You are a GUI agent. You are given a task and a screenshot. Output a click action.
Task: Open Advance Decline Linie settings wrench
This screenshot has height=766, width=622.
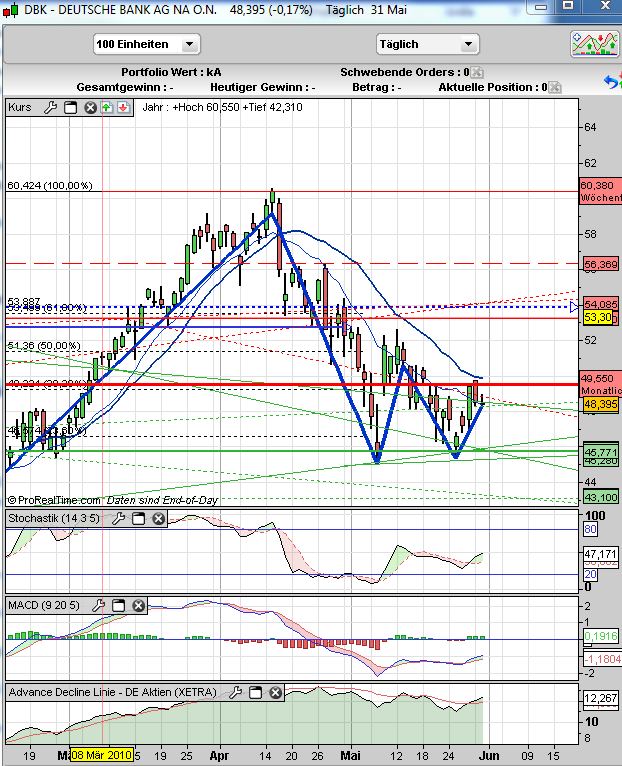coord(236,692)
